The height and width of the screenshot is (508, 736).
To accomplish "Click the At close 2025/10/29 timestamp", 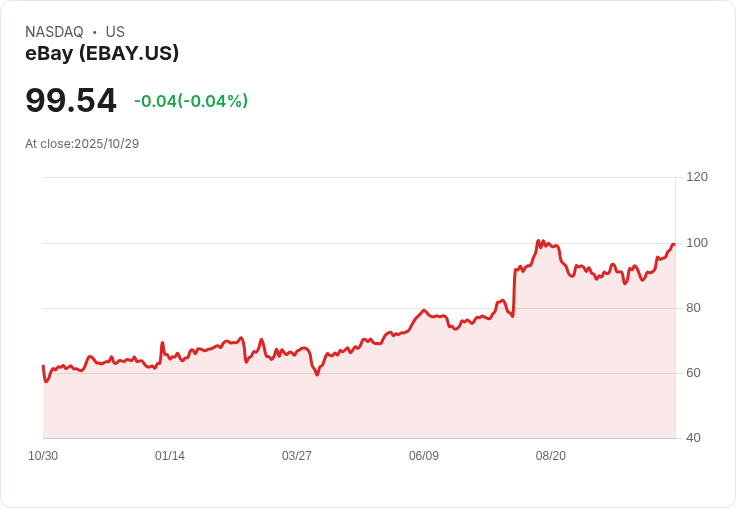I will (x=82, y=144).
